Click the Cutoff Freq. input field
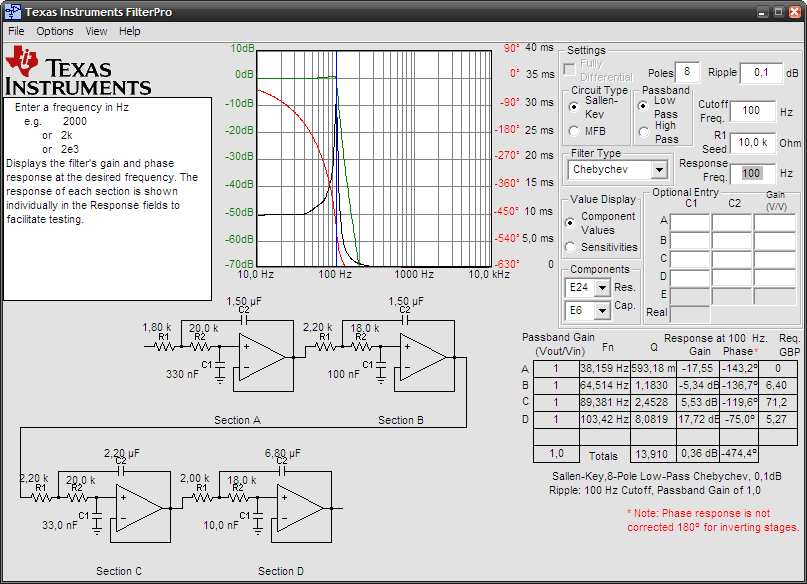807x584 pixels. point(752,111)
